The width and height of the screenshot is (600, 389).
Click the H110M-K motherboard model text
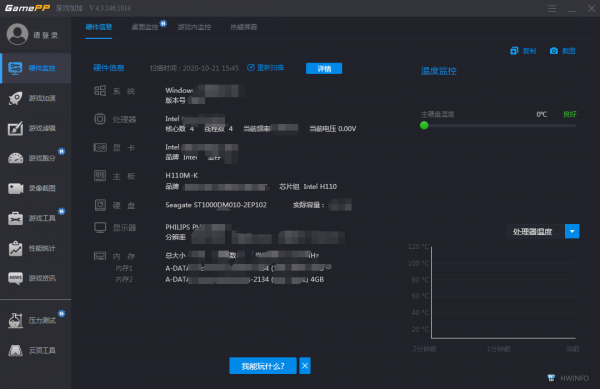point(182,176)
